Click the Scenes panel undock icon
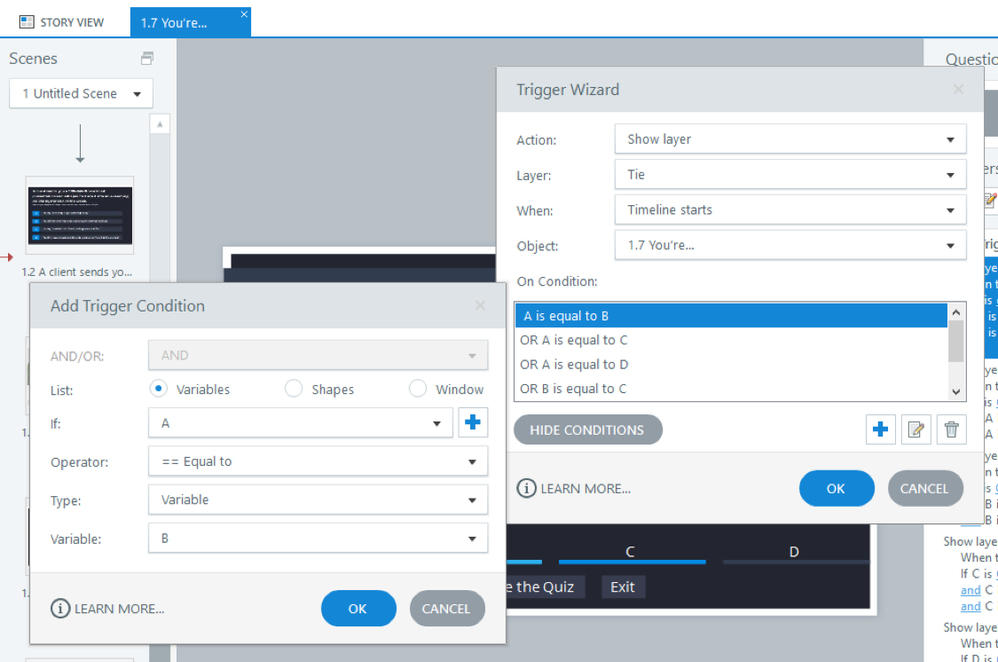 [x=147, y=59]
